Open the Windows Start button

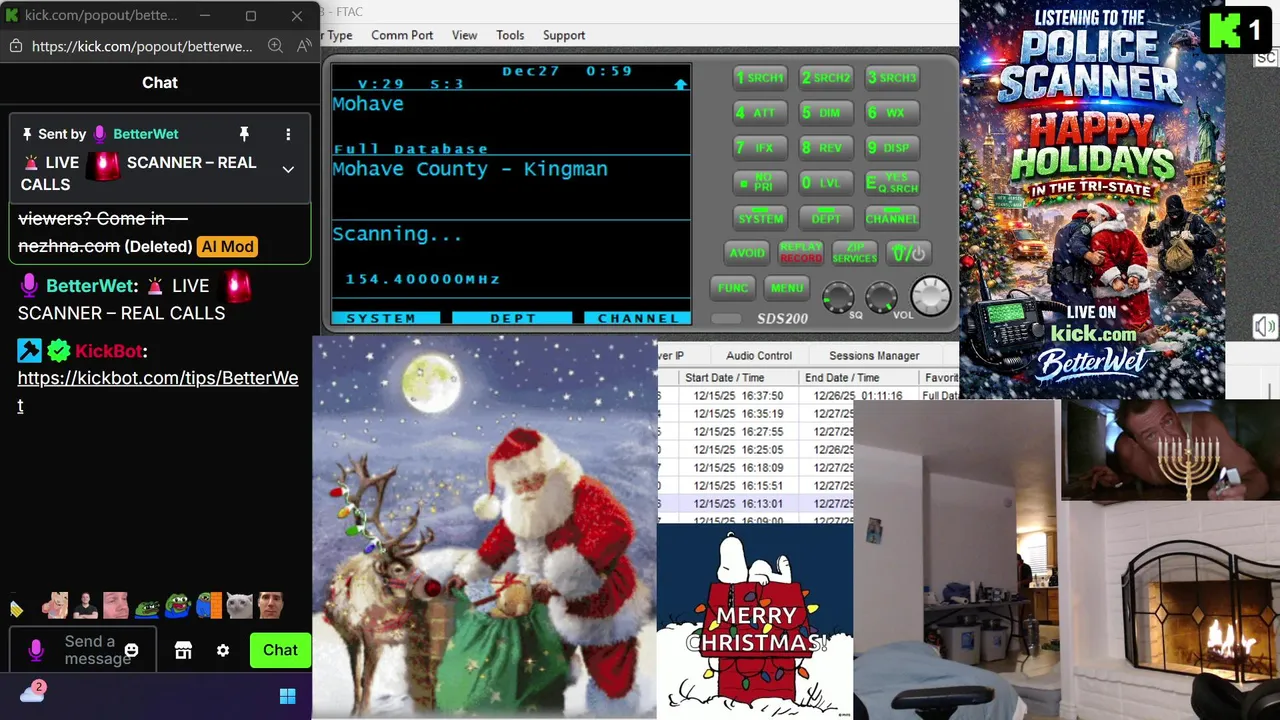288,697
